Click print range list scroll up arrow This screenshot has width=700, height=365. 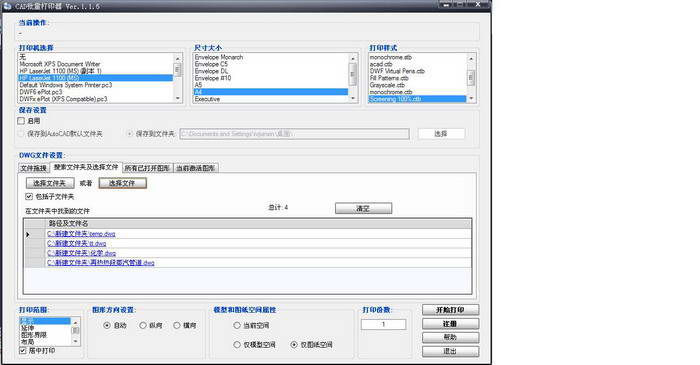75,322
